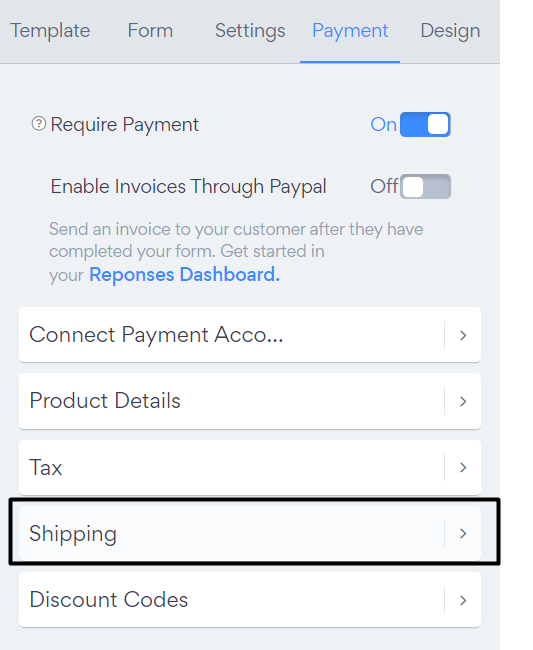Viewport: 533px width, 650px height.
Task: Click the chevron arrow on Connect Payment Account
Action: pos(463,335)
